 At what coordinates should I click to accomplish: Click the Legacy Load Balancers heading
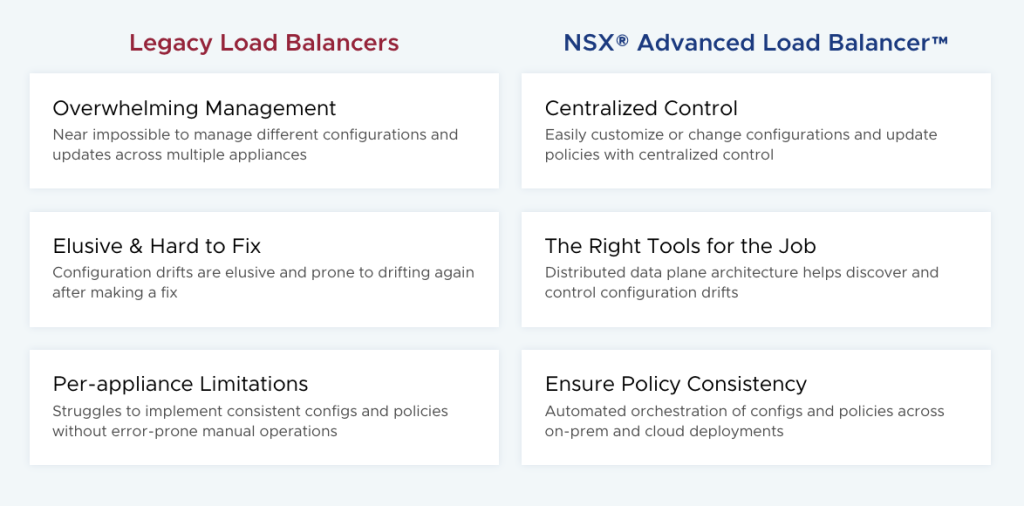click(264, 43)
